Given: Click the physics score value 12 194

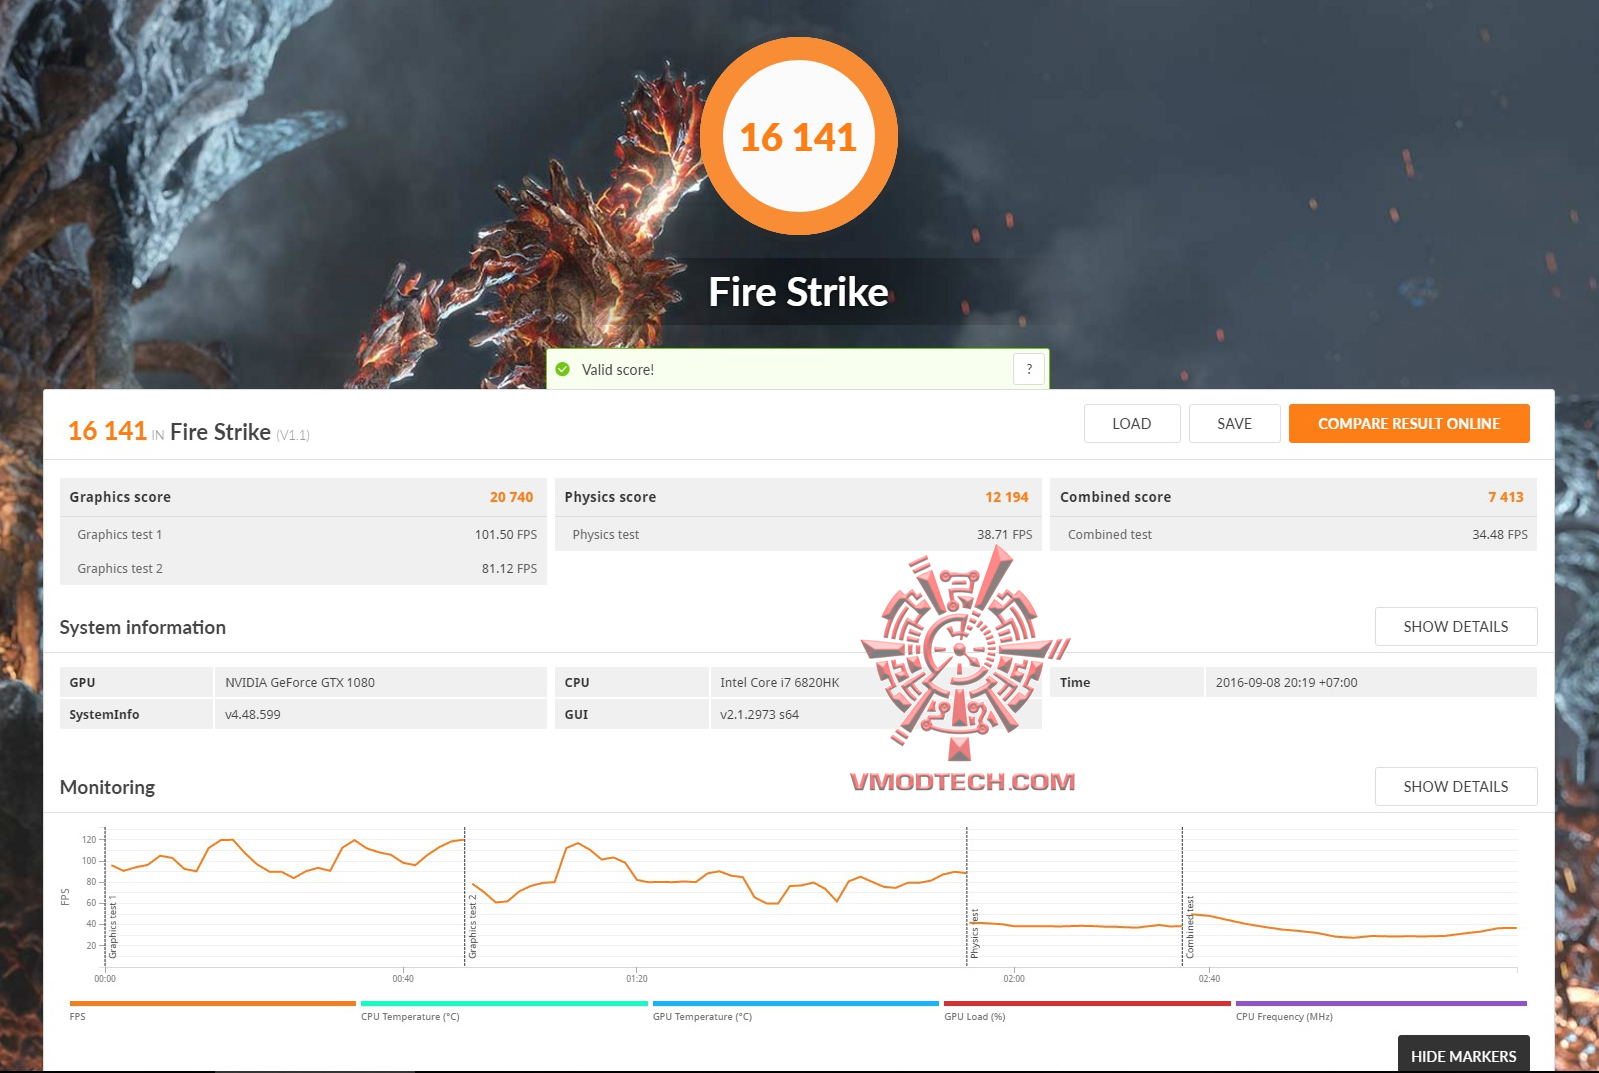Looking at the screenshot, I should (x=1006, y=497).
